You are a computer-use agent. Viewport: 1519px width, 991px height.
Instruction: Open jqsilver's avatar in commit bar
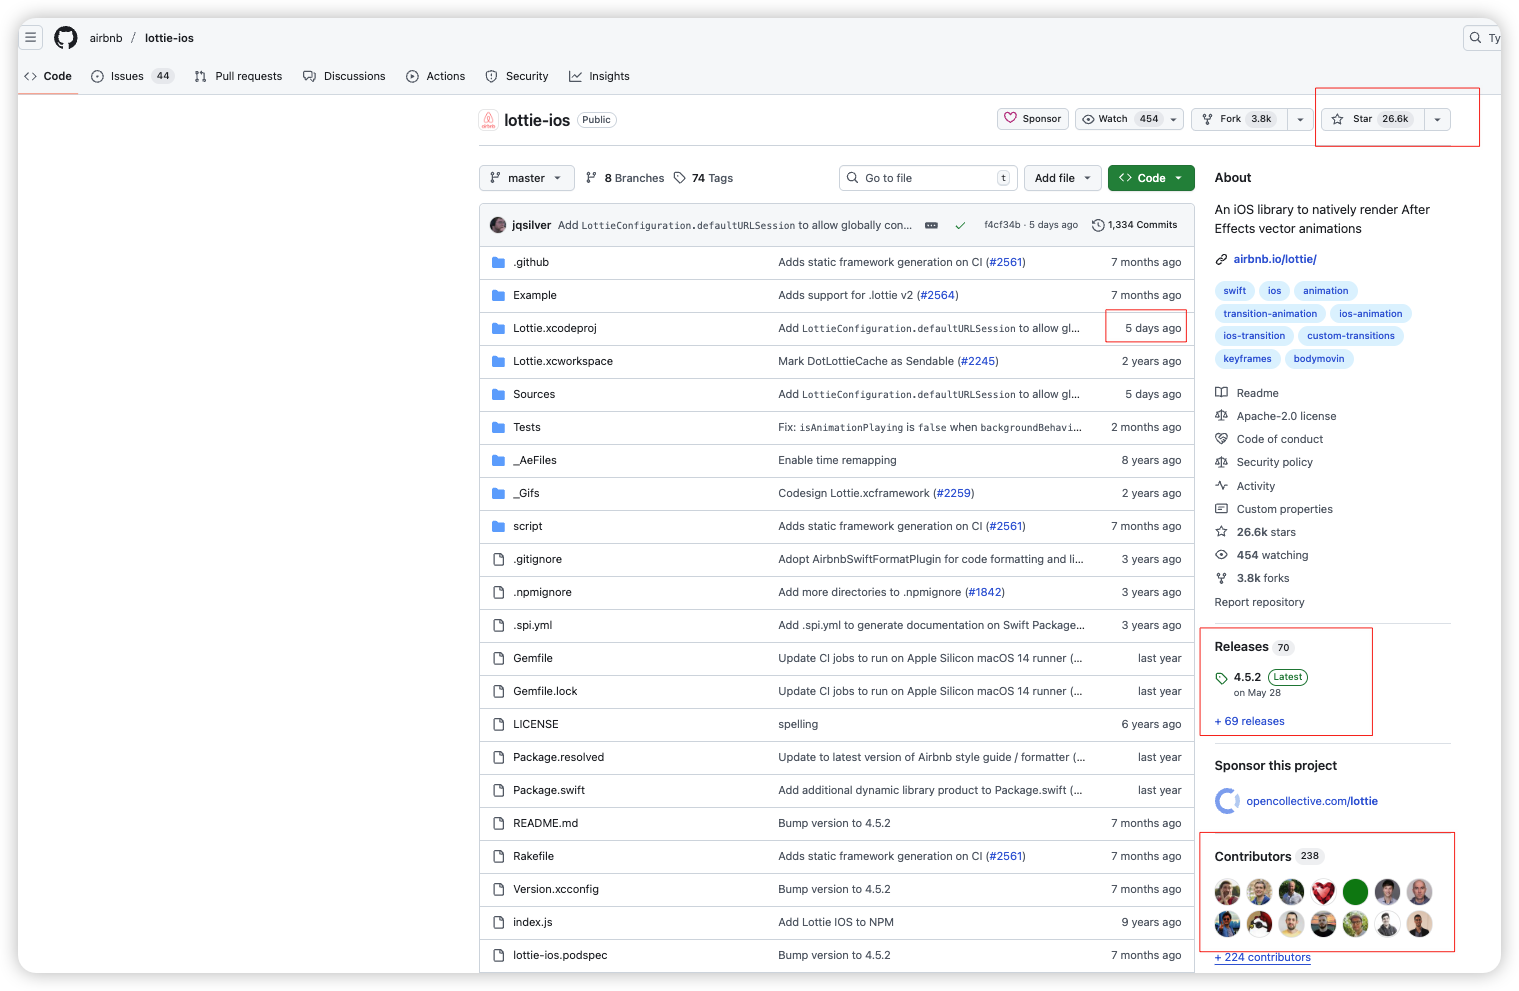click(x=498, y=225)
